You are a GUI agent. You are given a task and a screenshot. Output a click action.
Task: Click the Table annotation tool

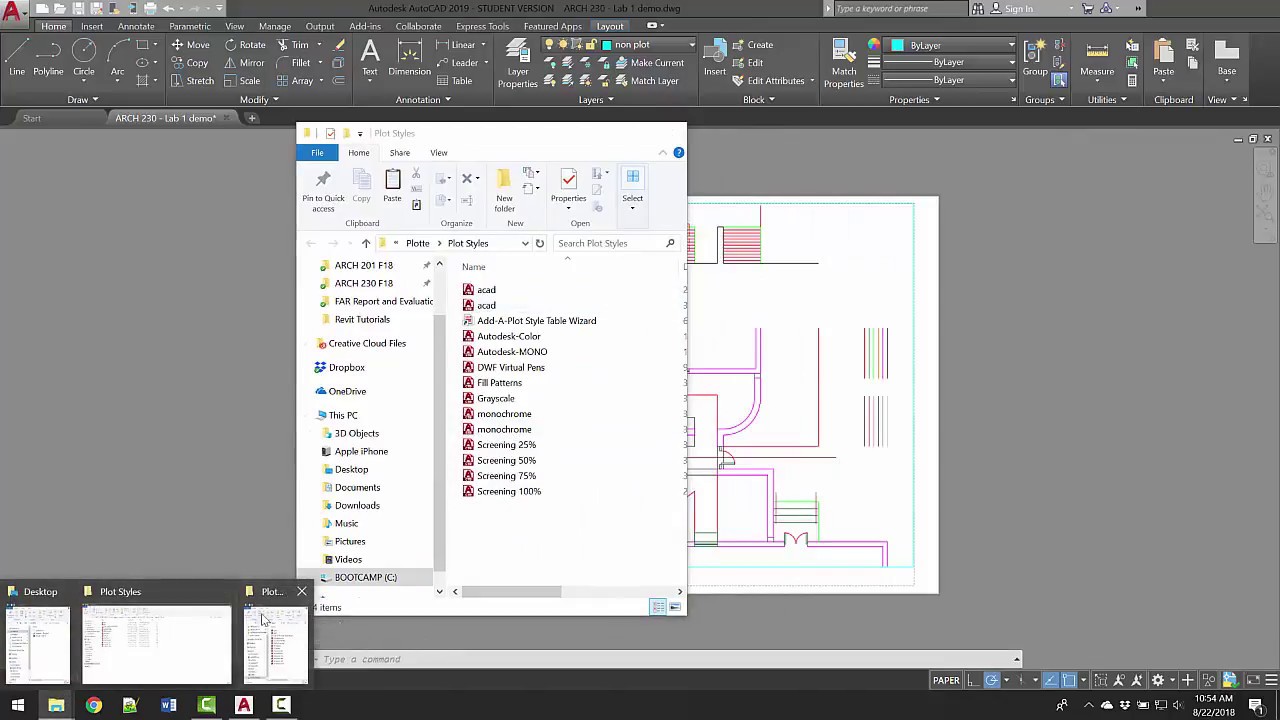[x=454, y=81]
